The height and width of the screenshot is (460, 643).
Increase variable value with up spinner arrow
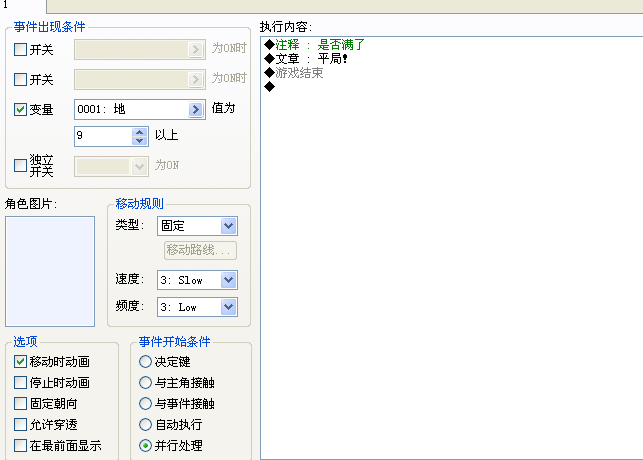click(139, 132)
